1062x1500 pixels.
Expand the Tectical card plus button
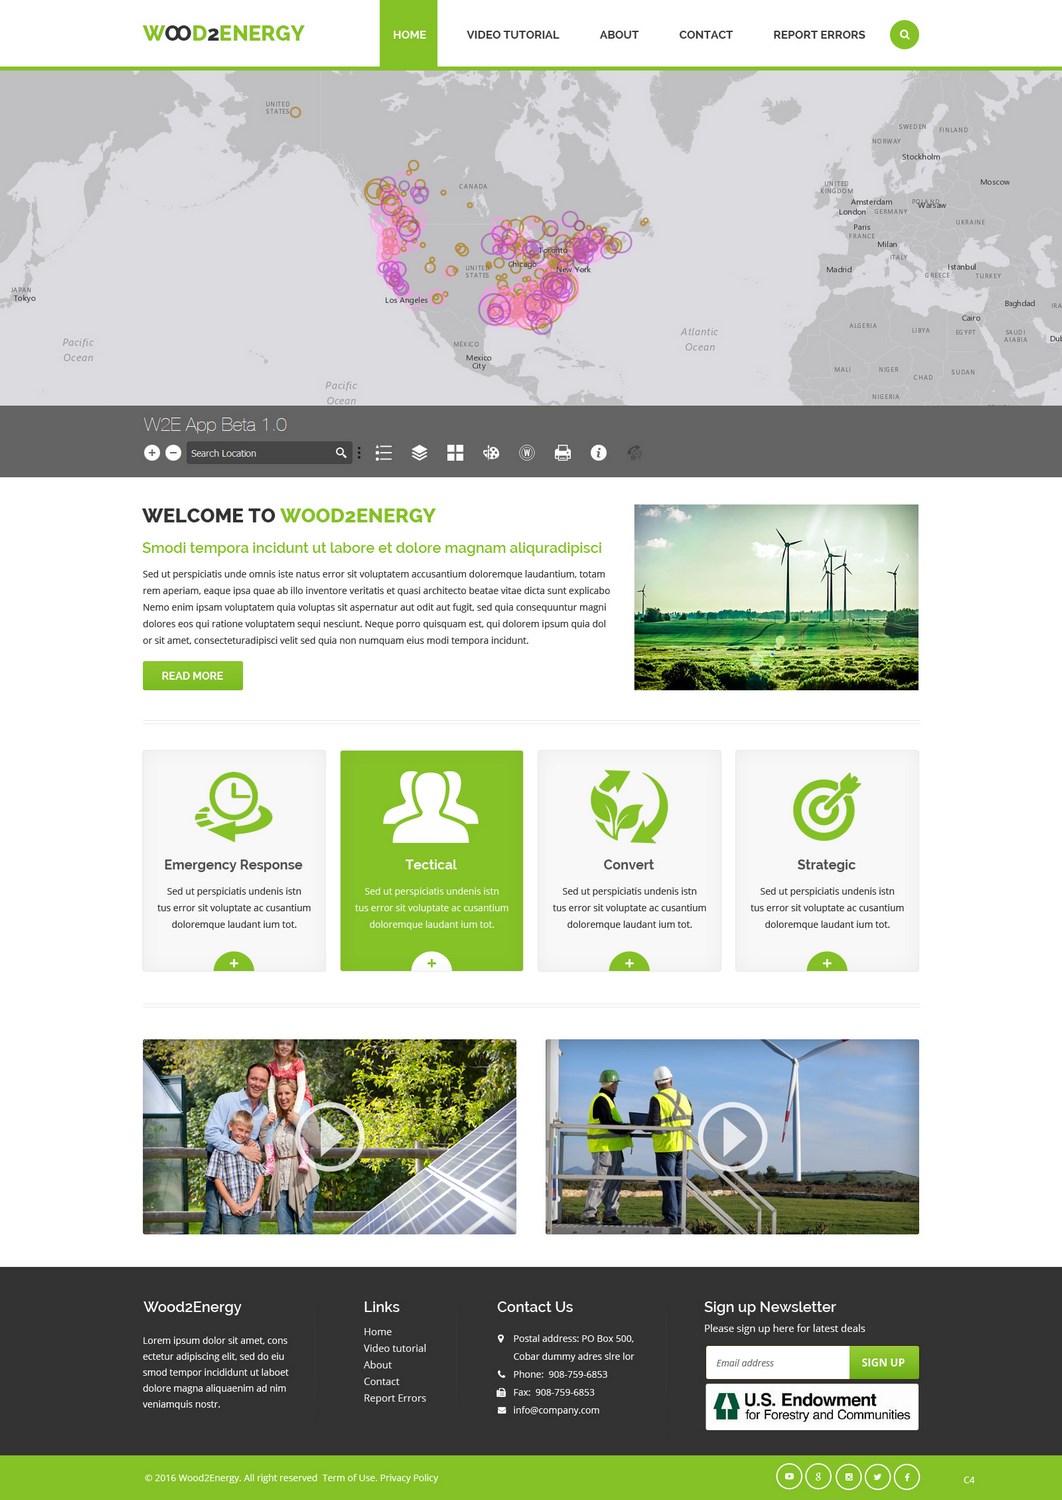click(x=431, y=962)
